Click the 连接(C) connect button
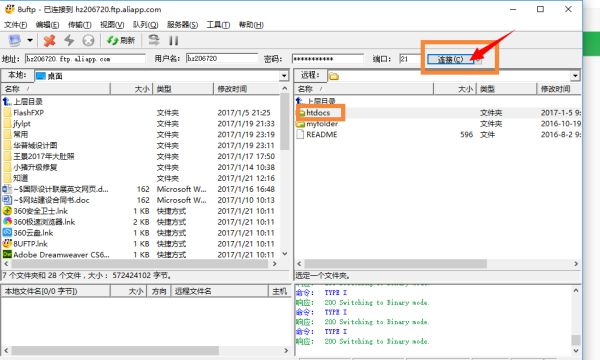The width and height of the screenshot is (600, 360). click(x=450, y=59)
